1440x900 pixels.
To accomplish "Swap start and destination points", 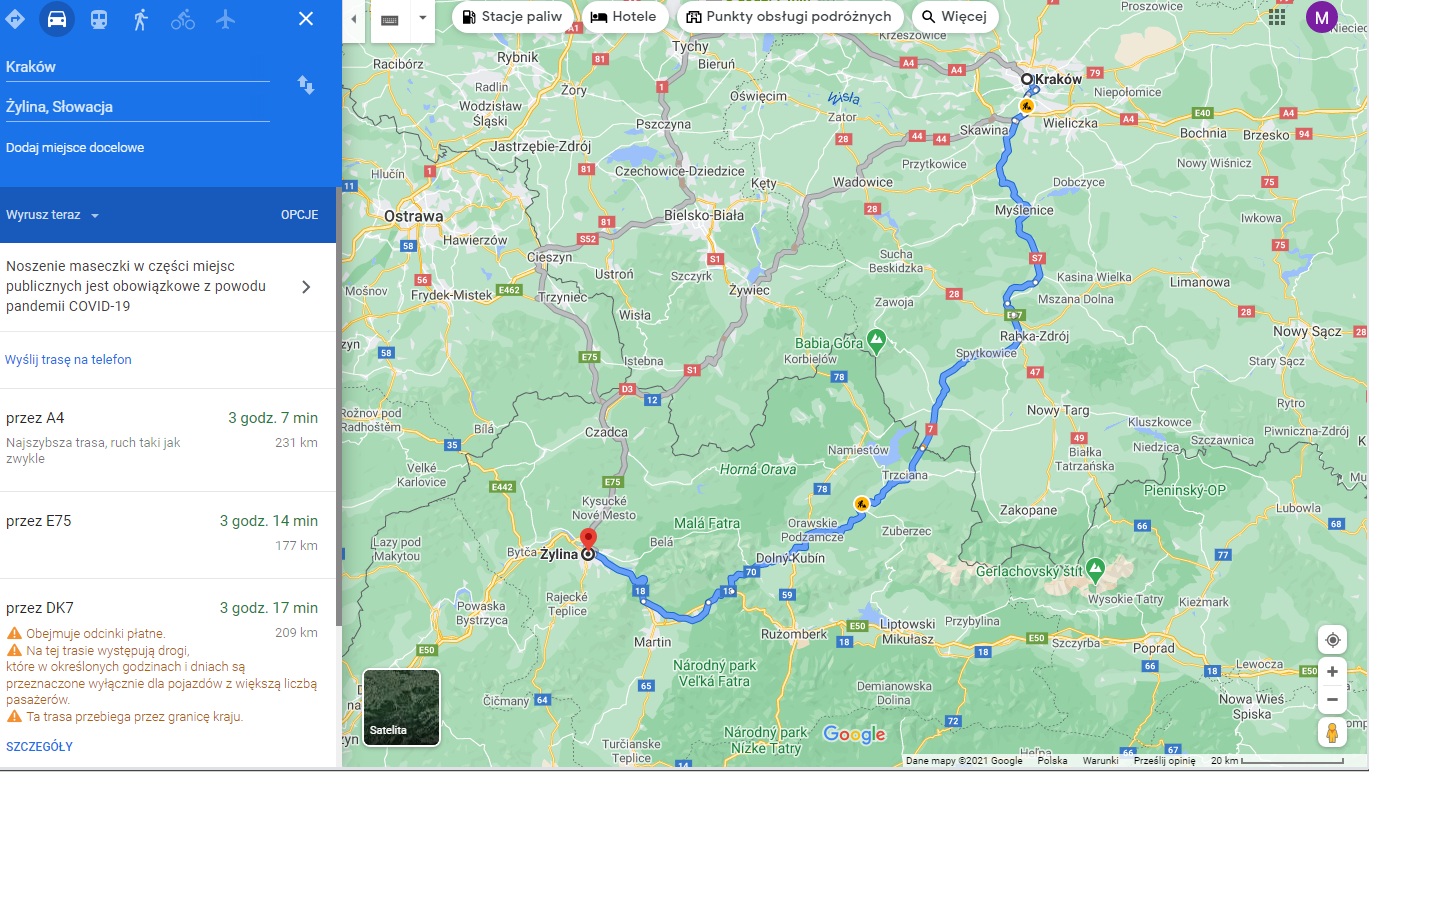I will (x=306, y=86).
